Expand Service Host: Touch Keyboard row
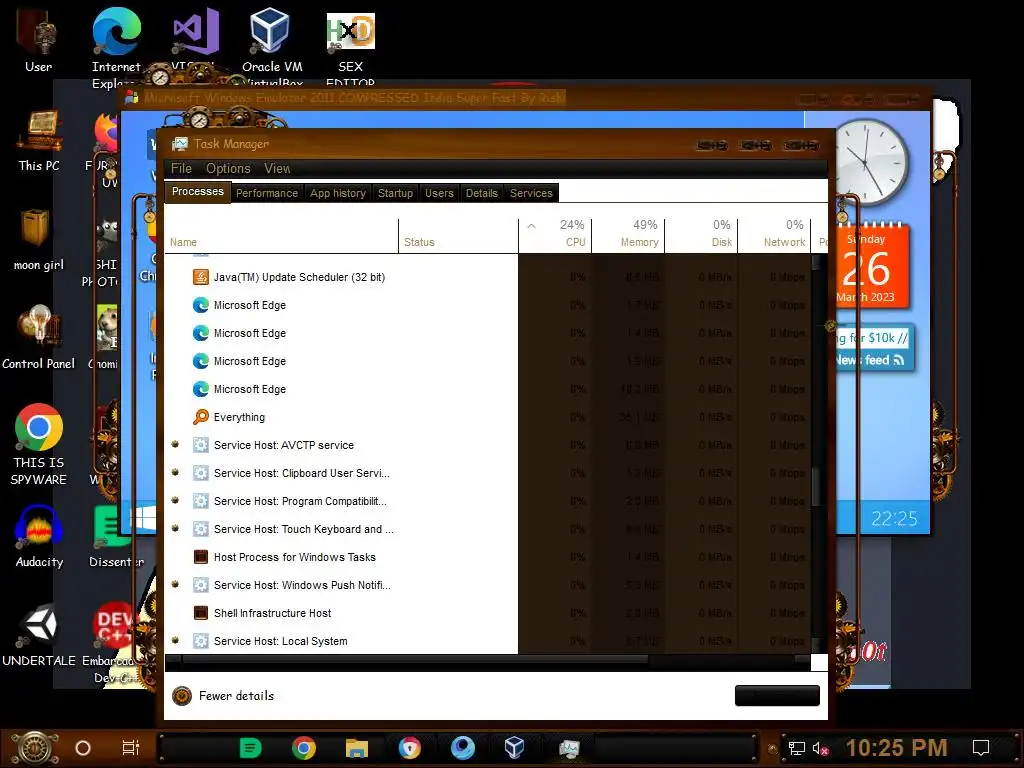Screen dimensions: 1024x768 pos(175,529)
